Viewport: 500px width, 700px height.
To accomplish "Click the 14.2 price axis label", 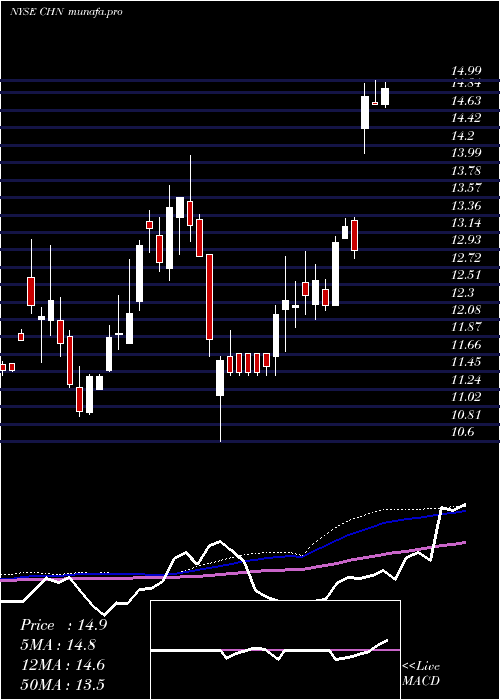I will (463, 136).
